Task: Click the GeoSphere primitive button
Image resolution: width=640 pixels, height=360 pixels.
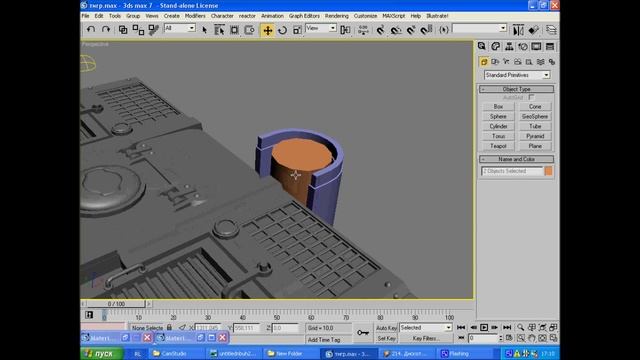Action: click(x=535, y=117)
